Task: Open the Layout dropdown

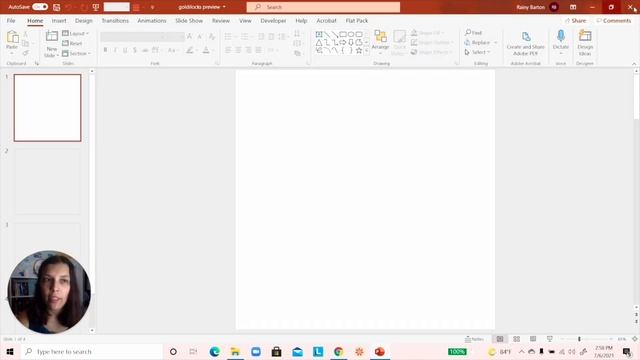Action: (x=76, y=33)
